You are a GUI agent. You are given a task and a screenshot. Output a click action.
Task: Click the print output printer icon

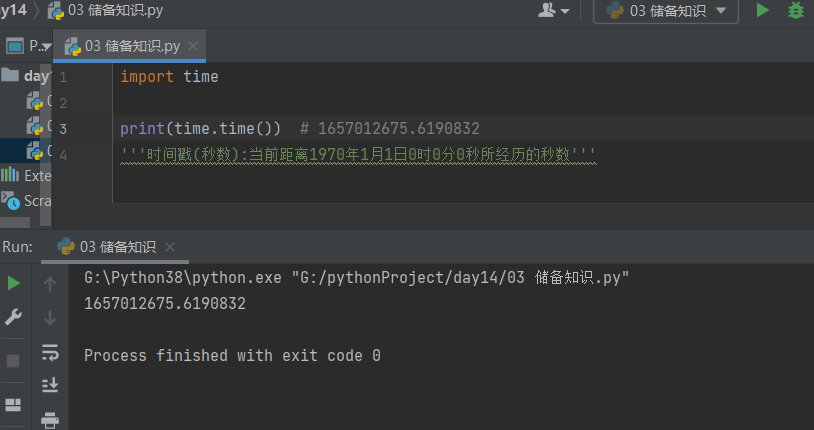[x=50, y=420]
